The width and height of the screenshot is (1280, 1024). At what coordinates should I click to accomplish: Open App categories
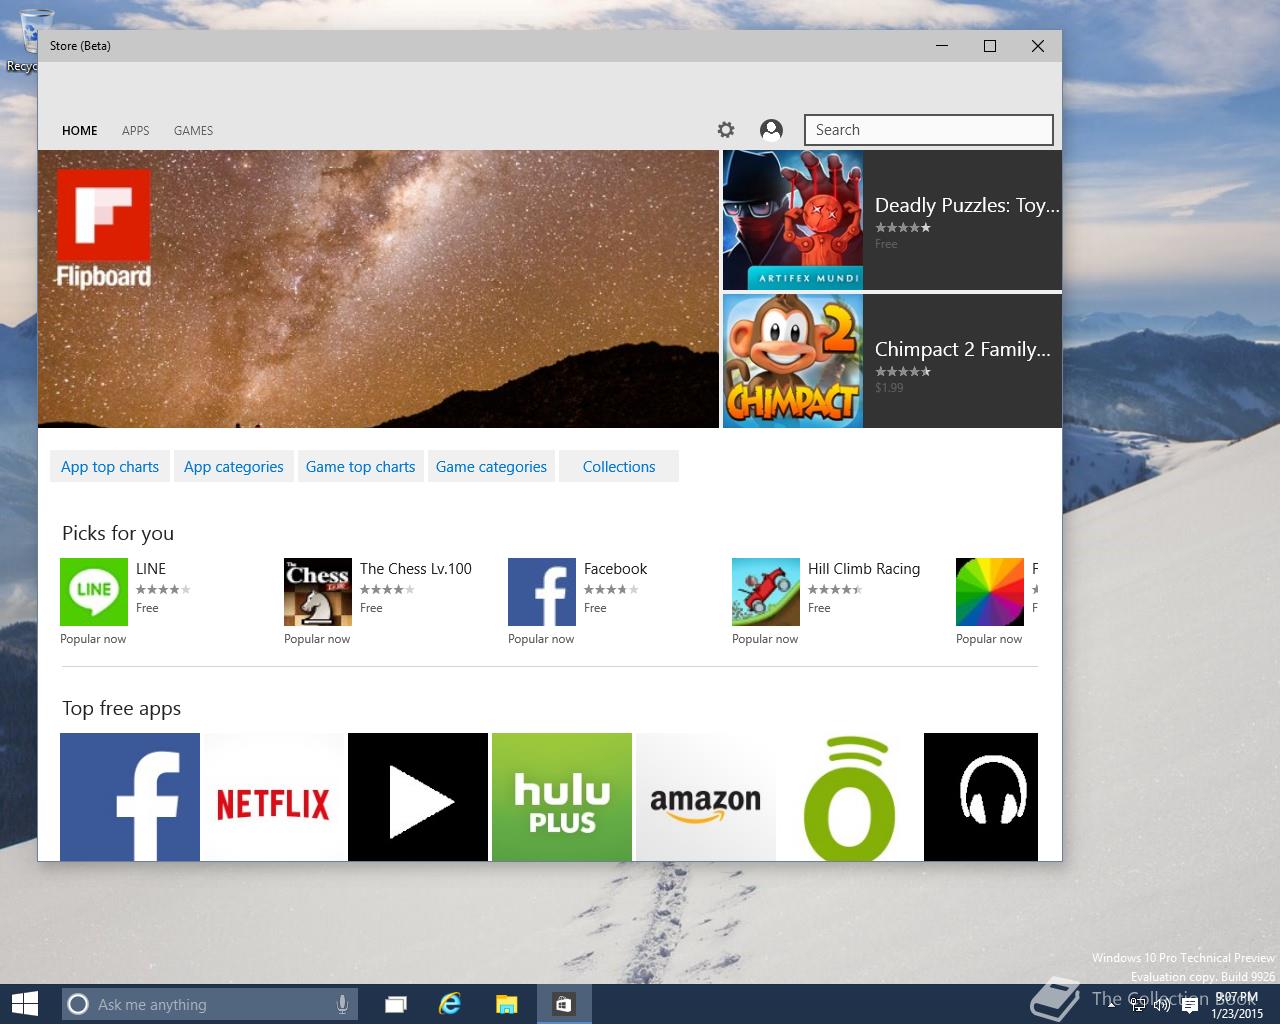234,466
